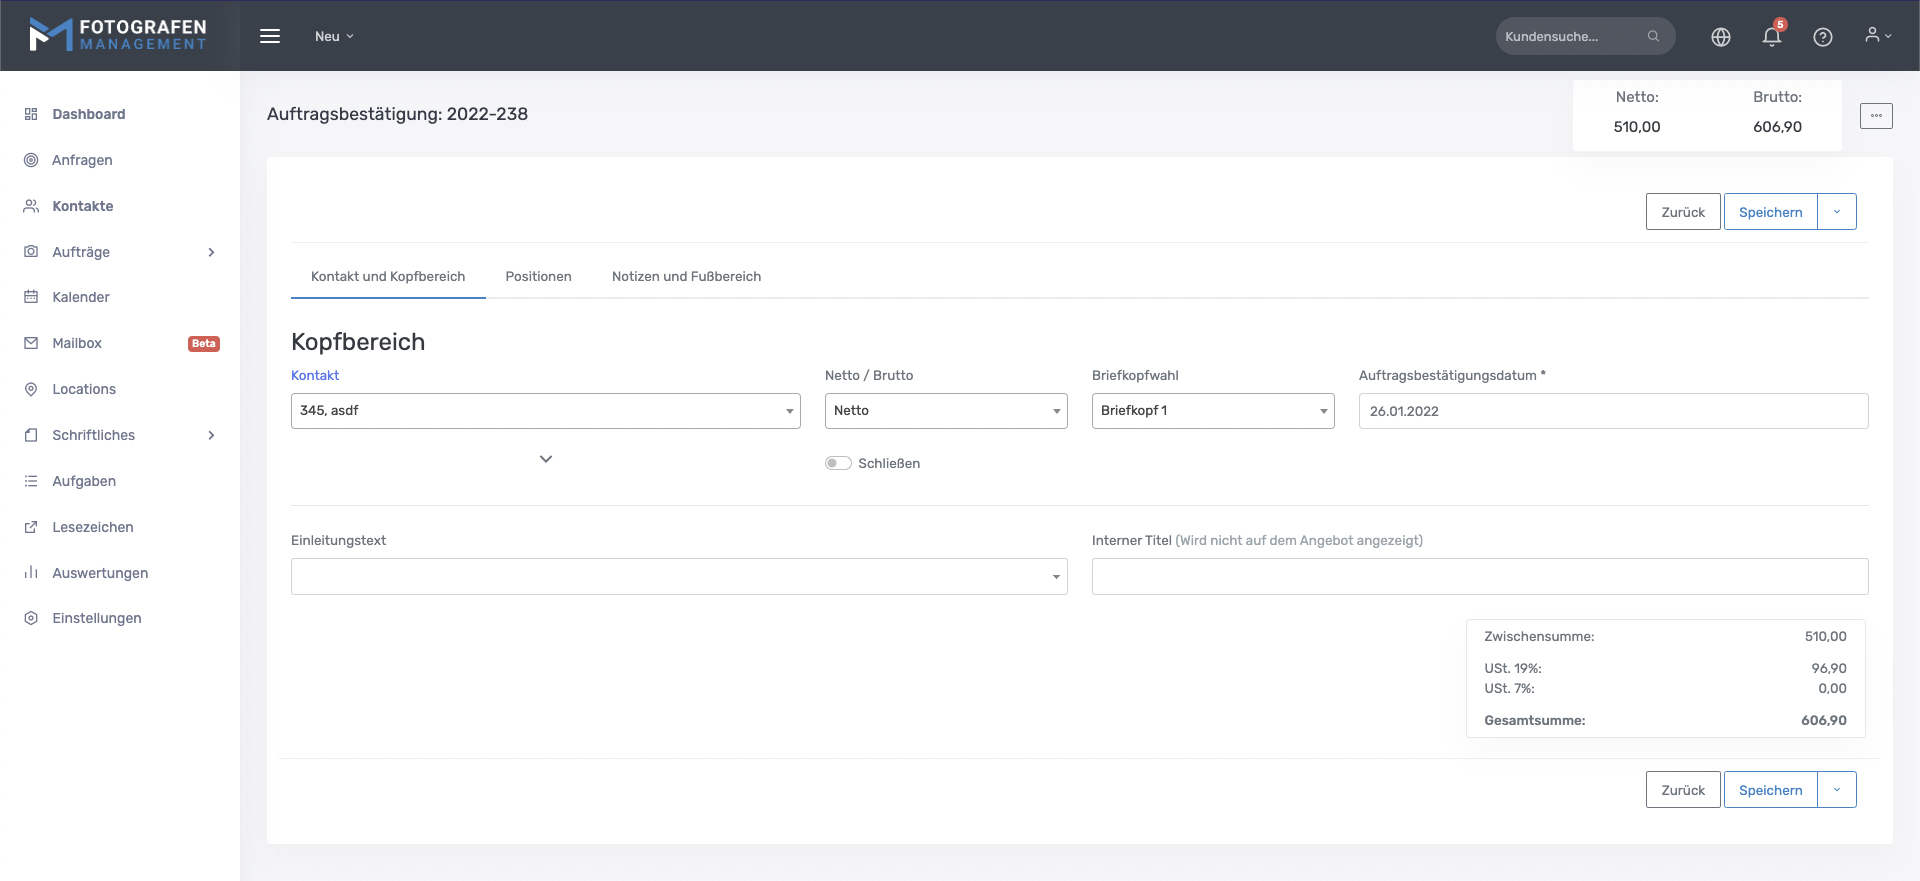Open the Briefkopfwahl dropdown

[1212, 411]
